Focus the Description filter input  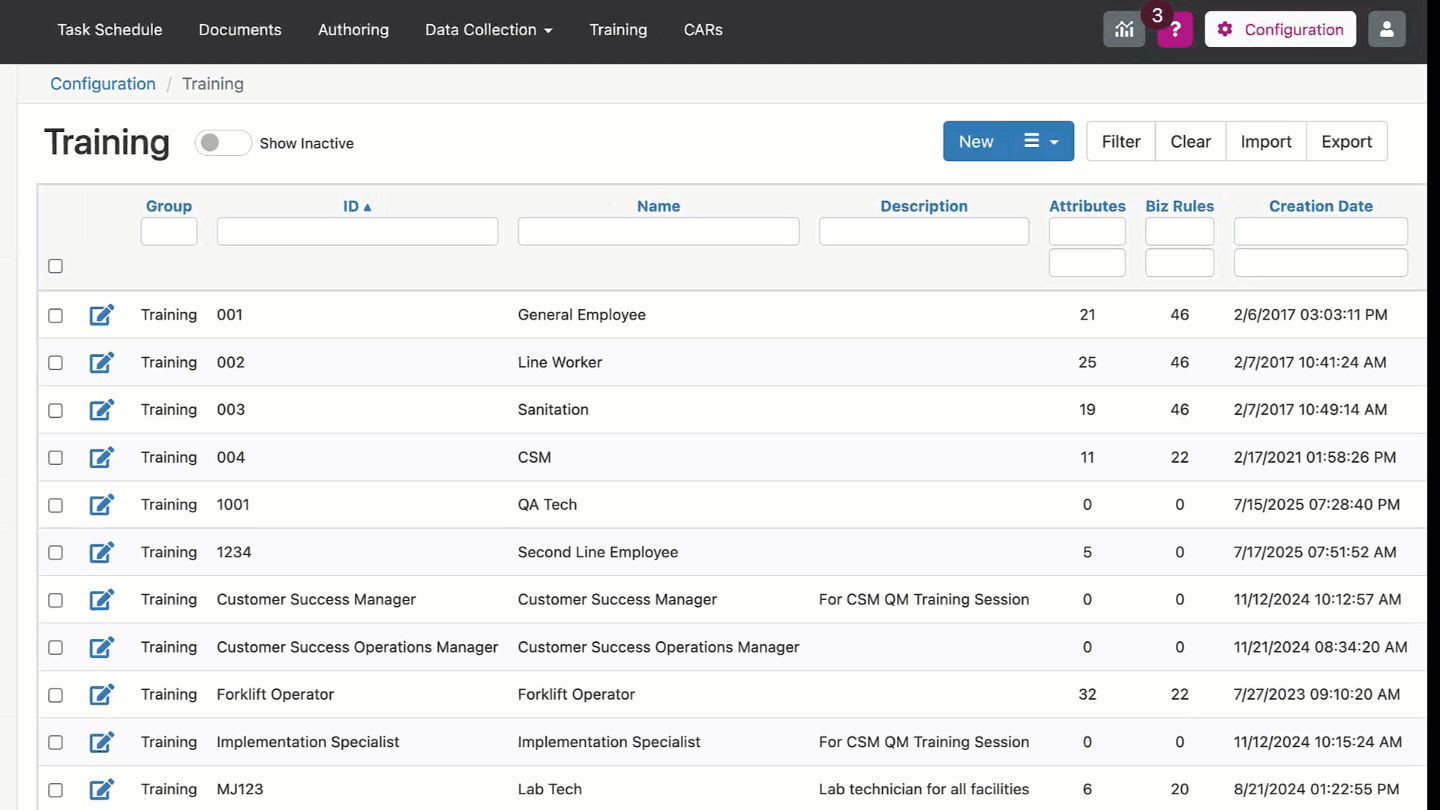(x=924, y=231)
